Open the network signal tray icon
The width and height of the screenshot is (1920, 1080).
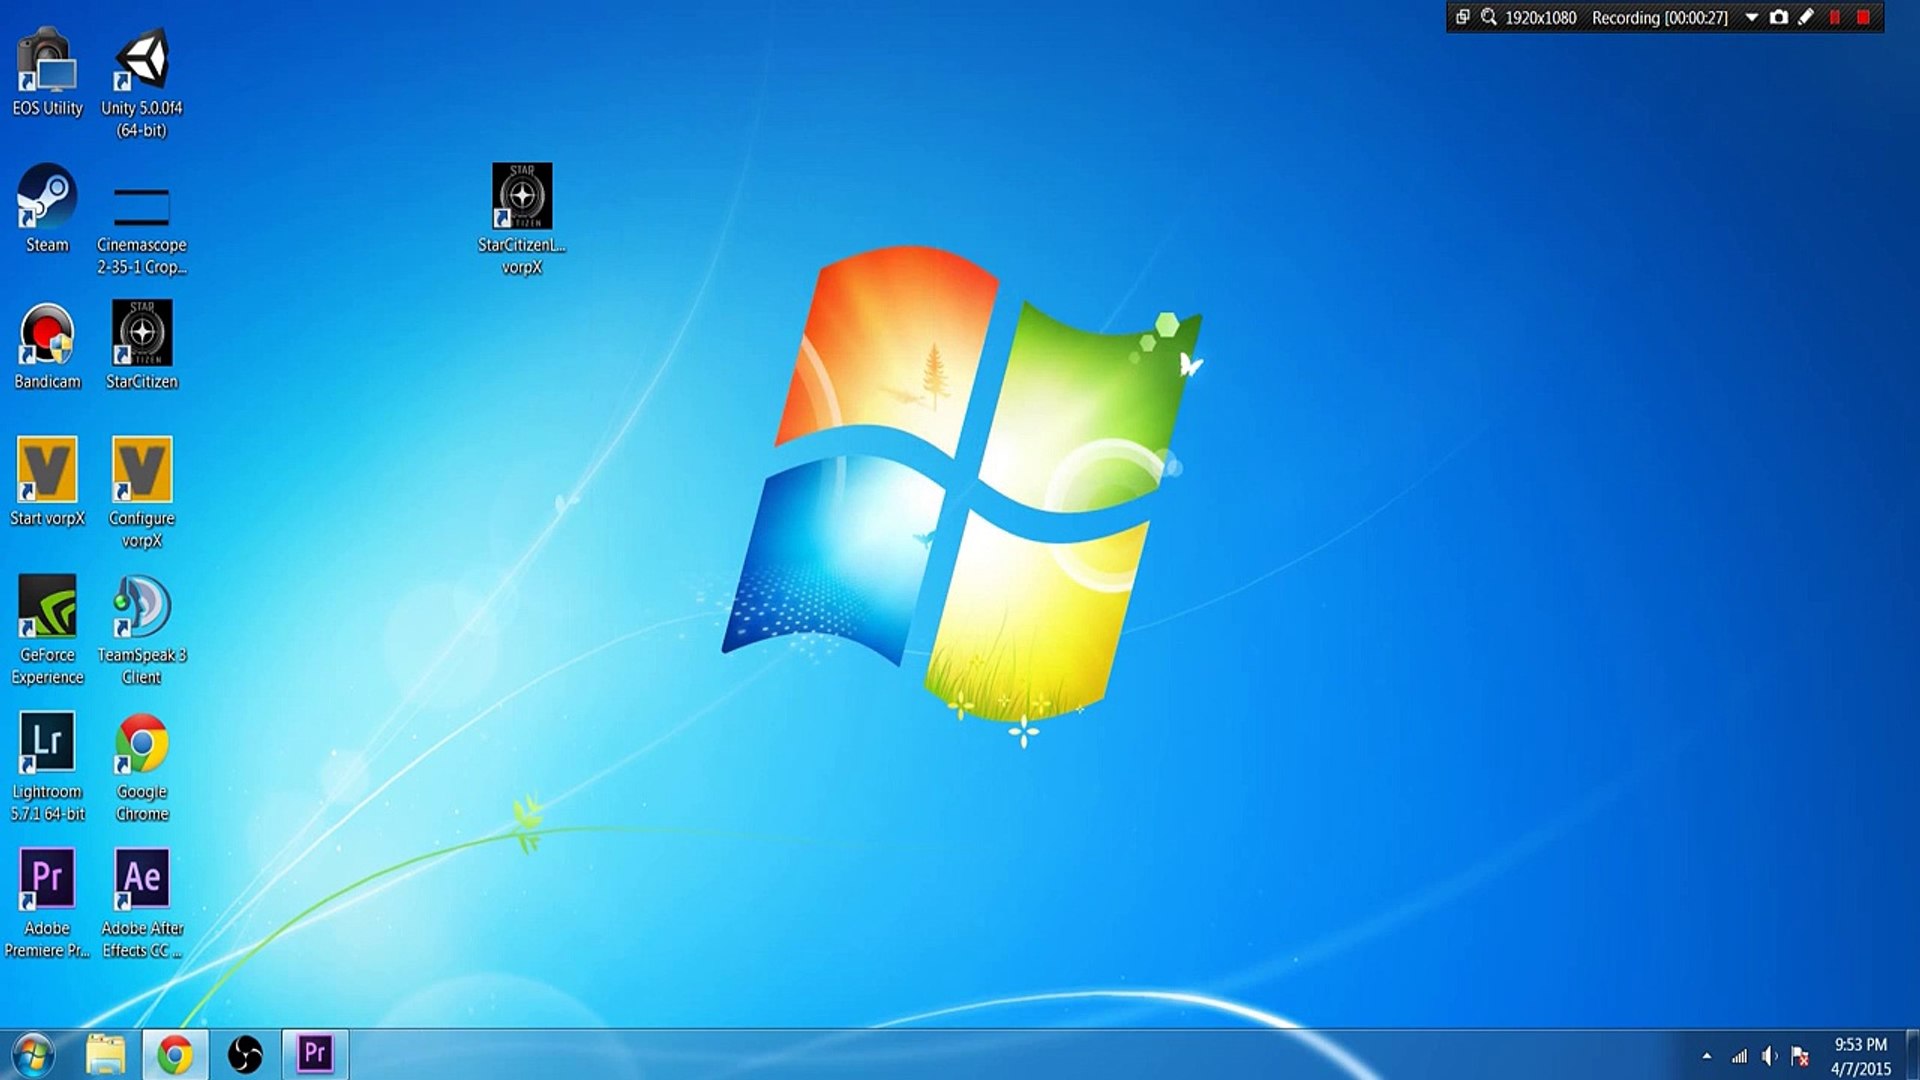pos(1740,1056)
